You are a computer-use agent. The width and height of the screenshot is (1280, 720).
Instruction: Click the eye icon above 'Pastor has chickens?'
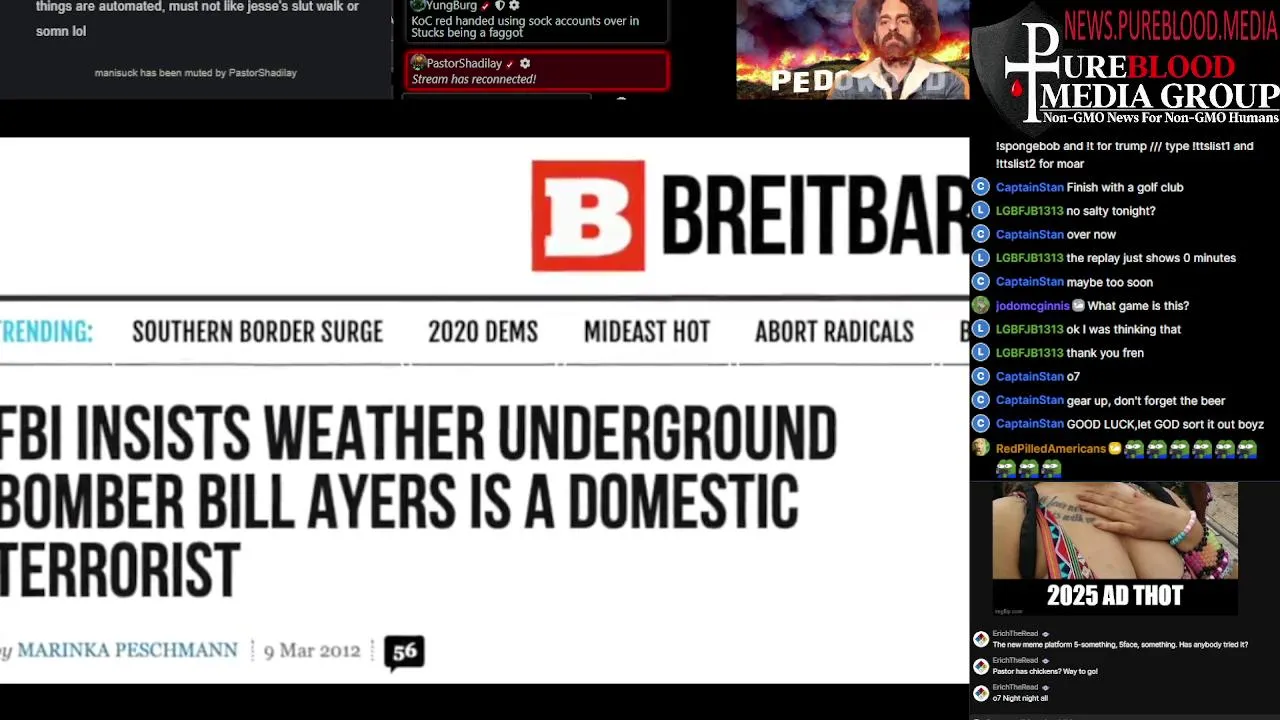1045,661
